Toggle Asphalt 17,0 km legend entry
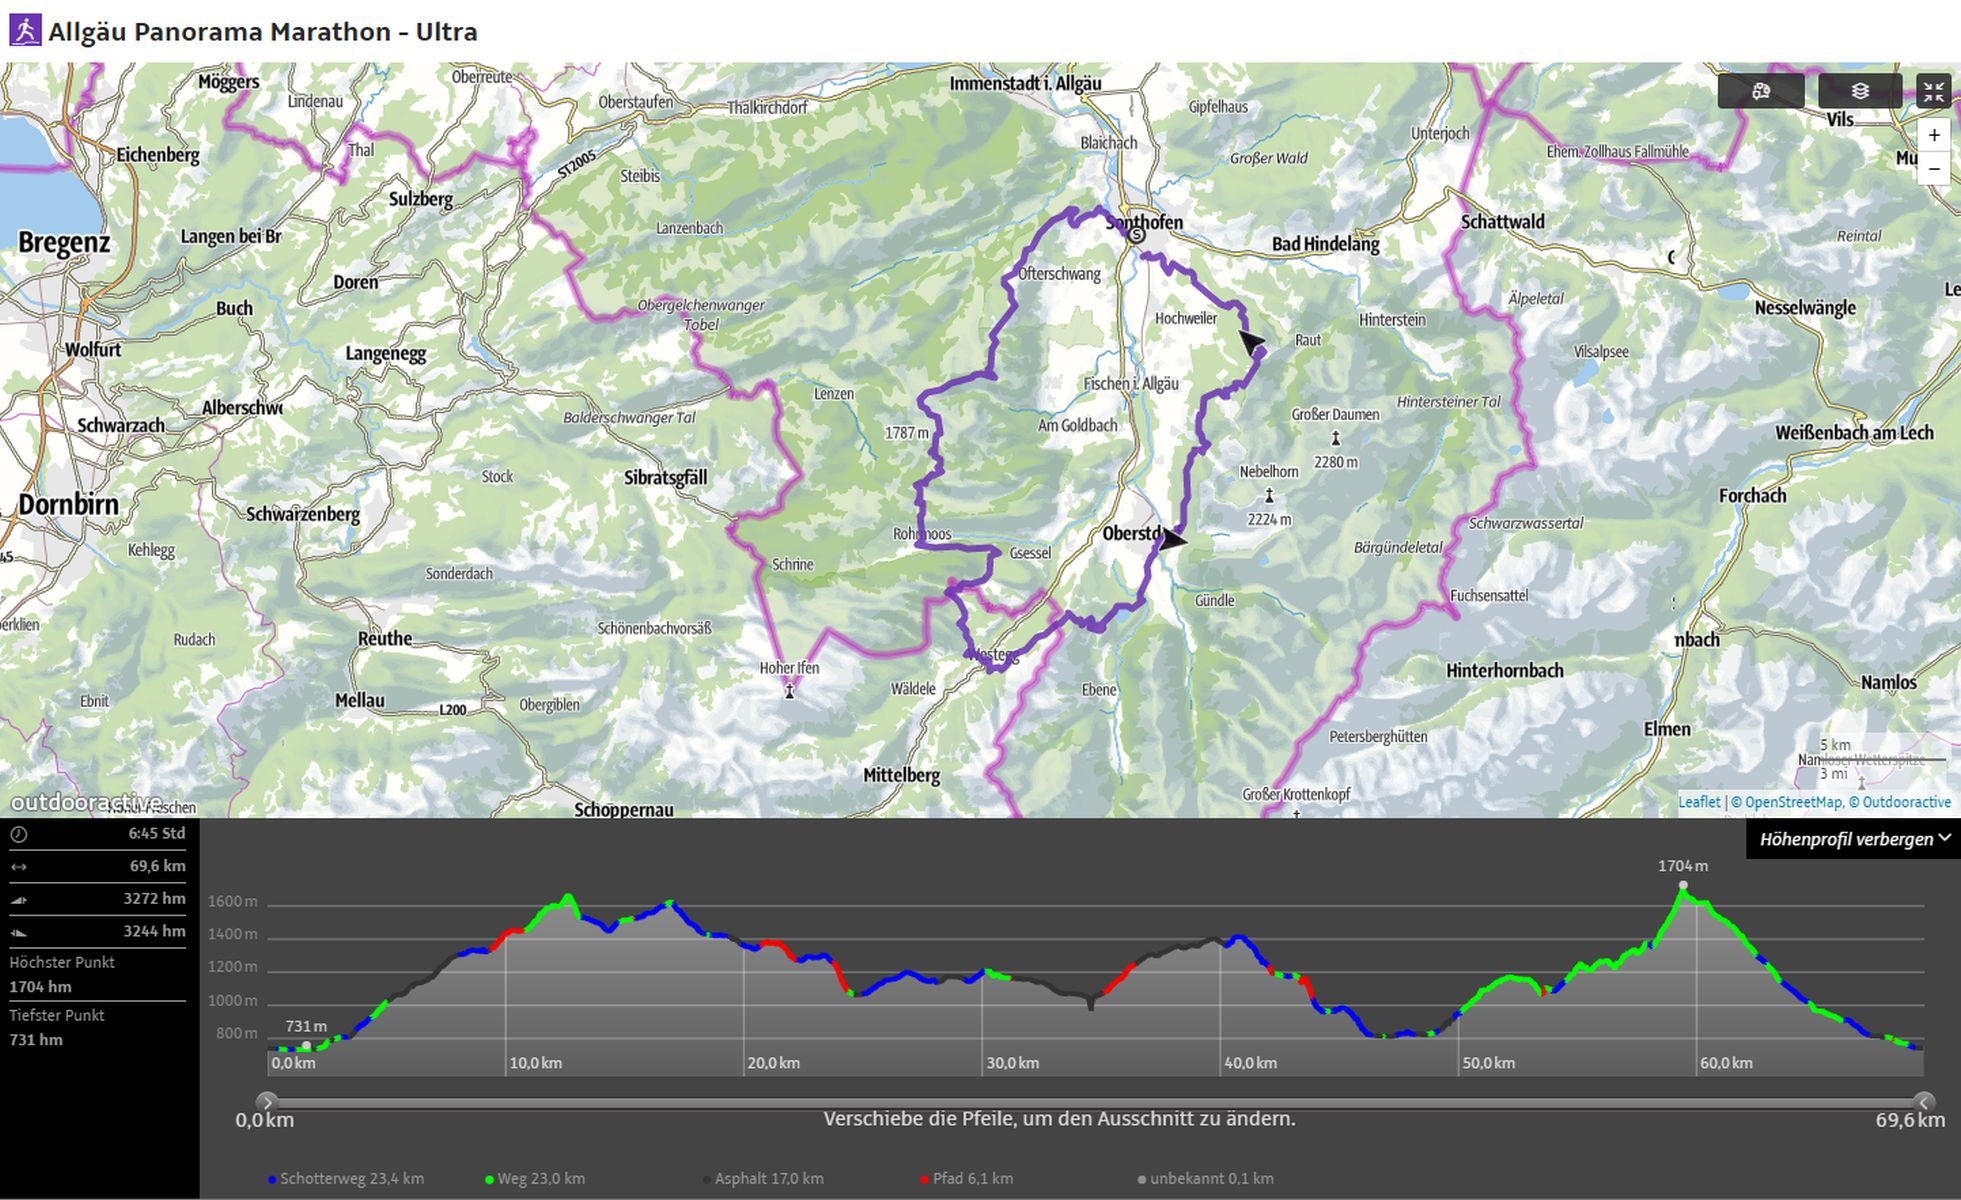This screenshot has width=1961, height=1200. click(763, 1179)
